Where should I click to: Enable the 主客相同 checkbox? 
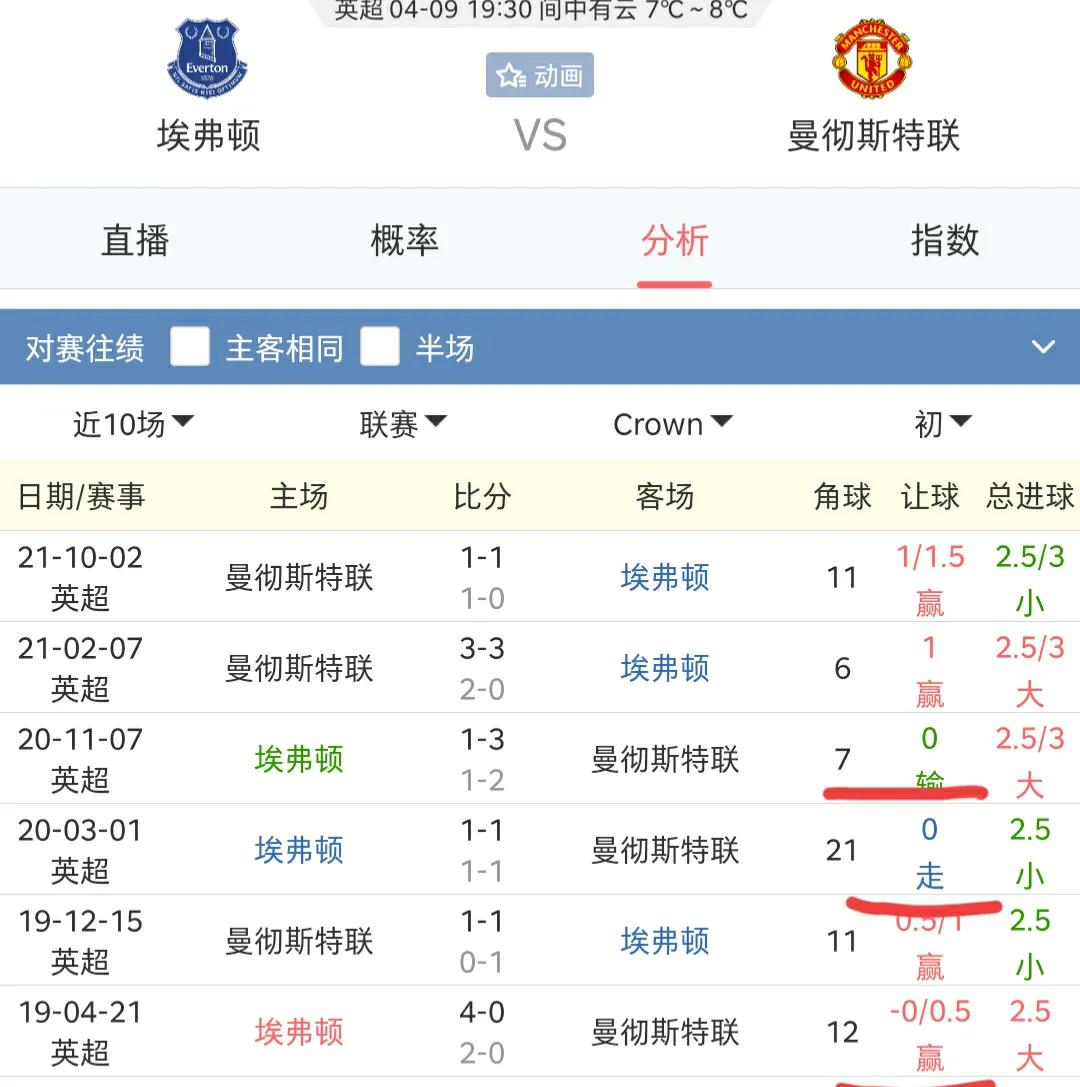pos(190,346)
